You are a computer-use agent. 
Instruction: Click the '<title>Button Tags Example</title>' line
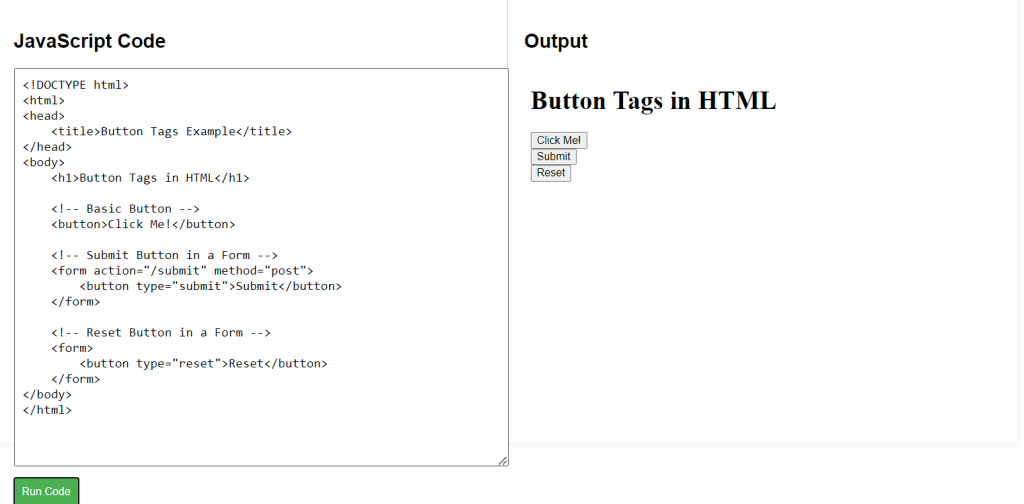pos(171,131)
